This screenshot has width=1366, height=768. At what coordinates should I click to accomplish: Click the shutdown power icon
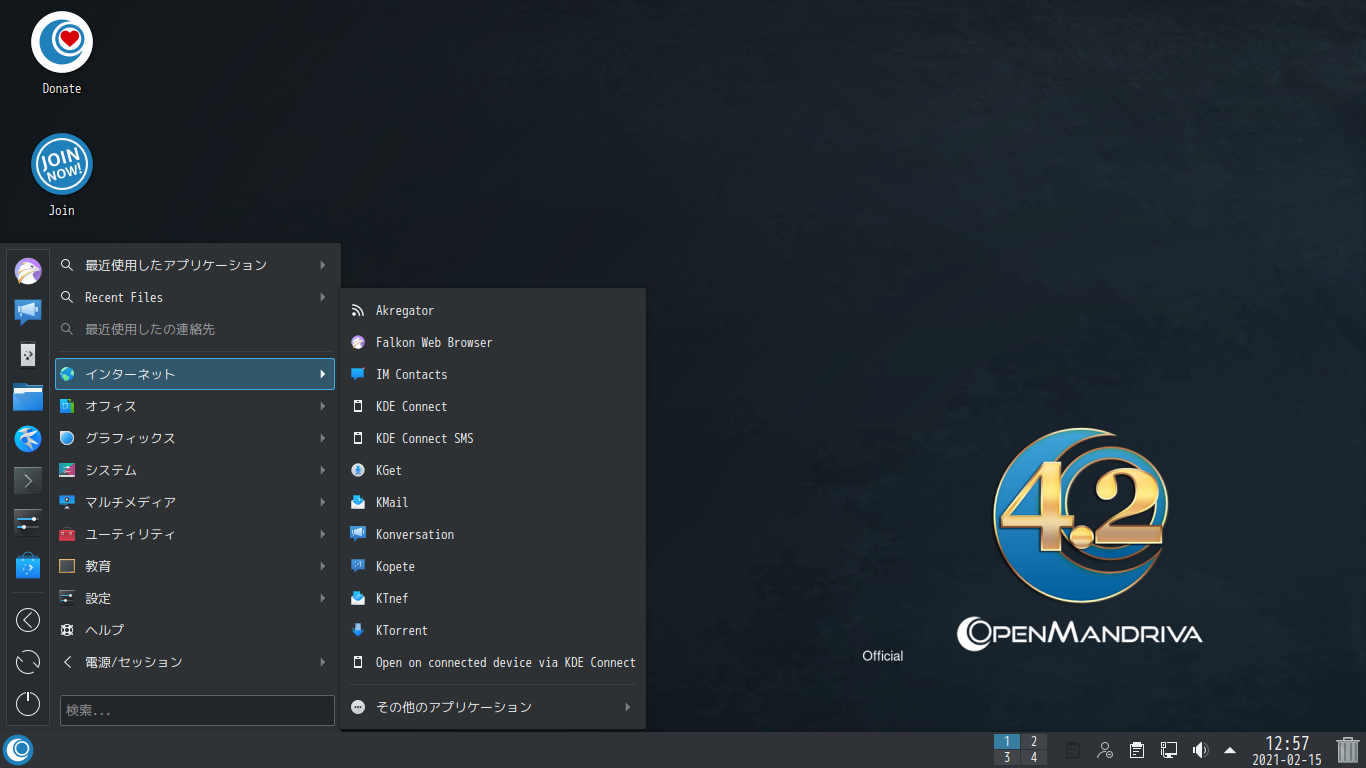tap(28, 704)
